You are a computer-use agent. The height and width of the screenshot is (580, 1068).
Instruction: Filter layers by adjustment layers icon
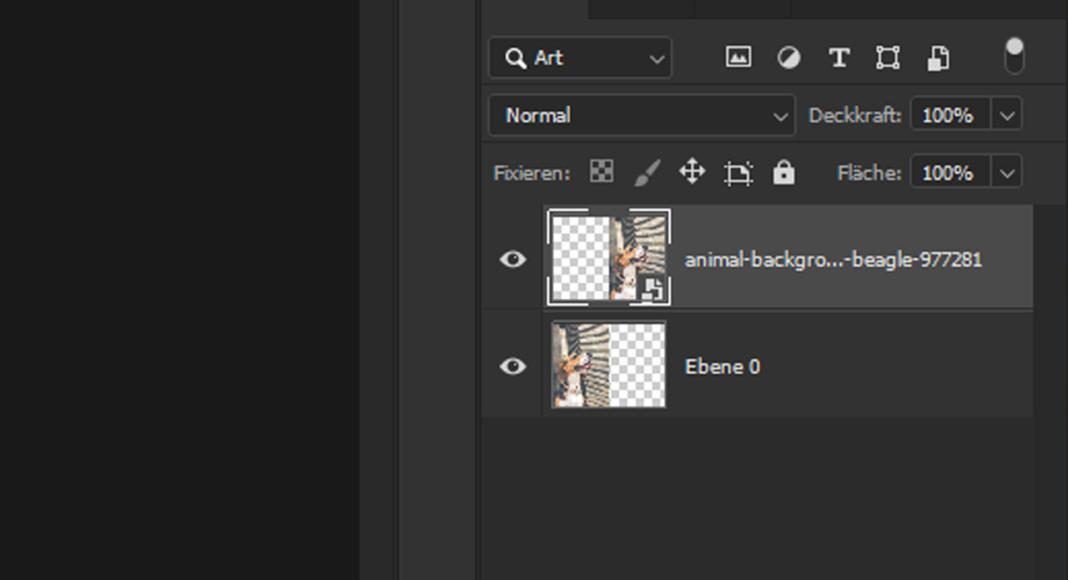(x=789, y=58)
